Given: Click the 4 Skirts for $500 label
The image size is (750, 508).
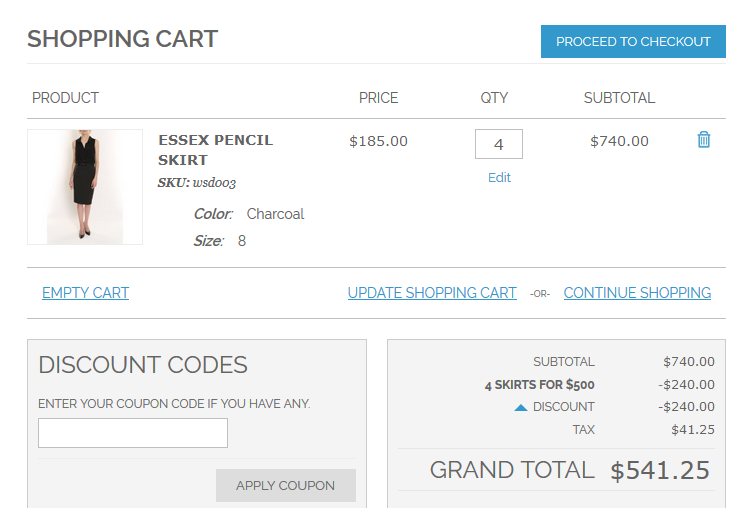Looking at the screenshot, I should [x=539, y=385].
